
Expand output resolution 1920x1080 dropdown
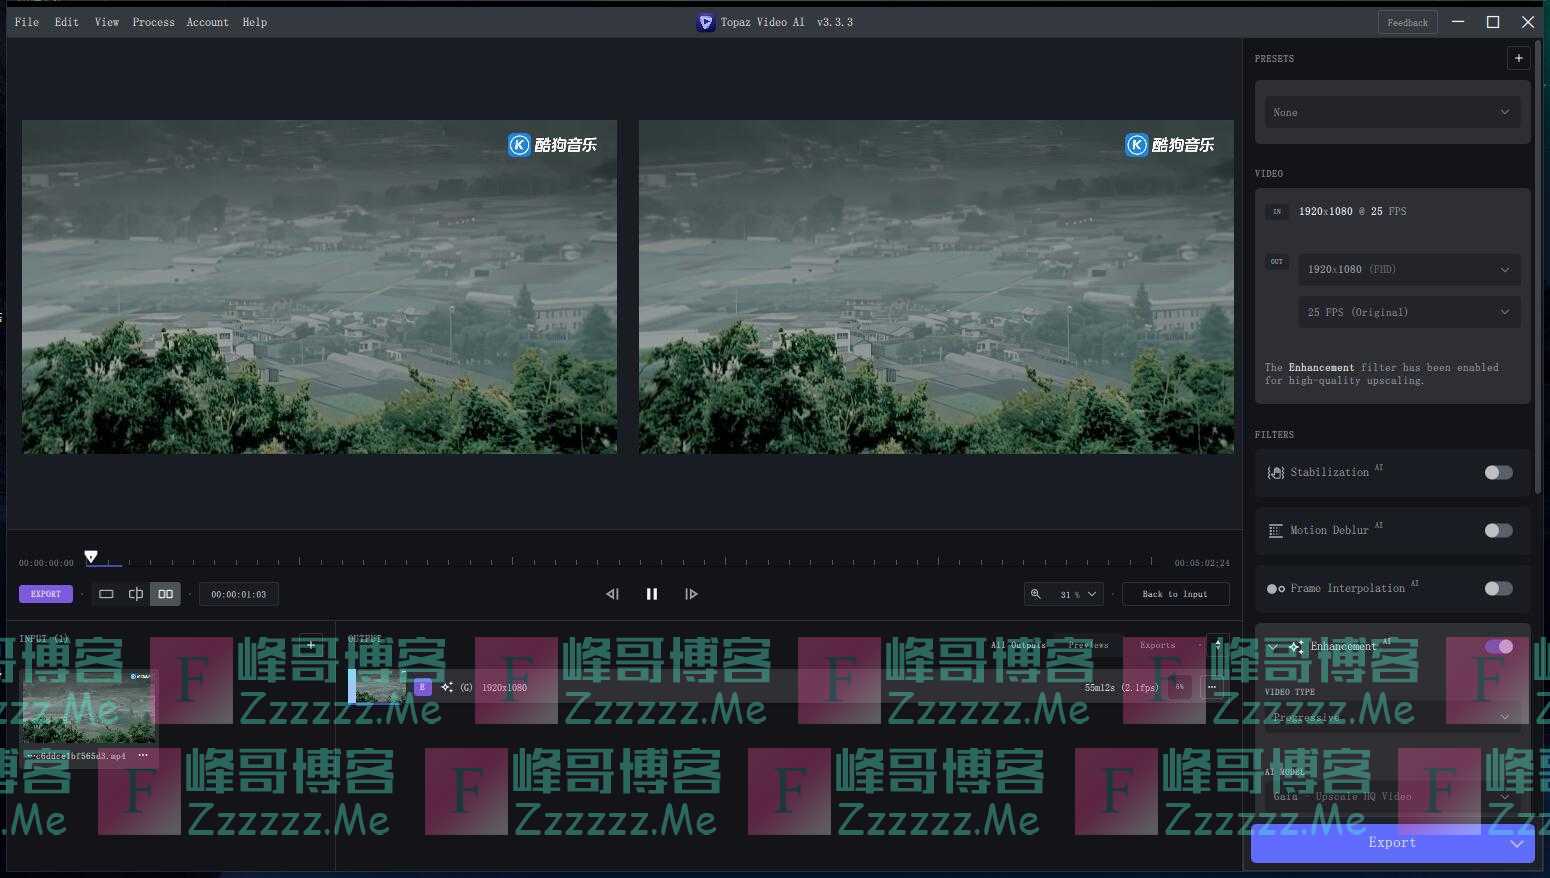click(x=1408, y=269)
